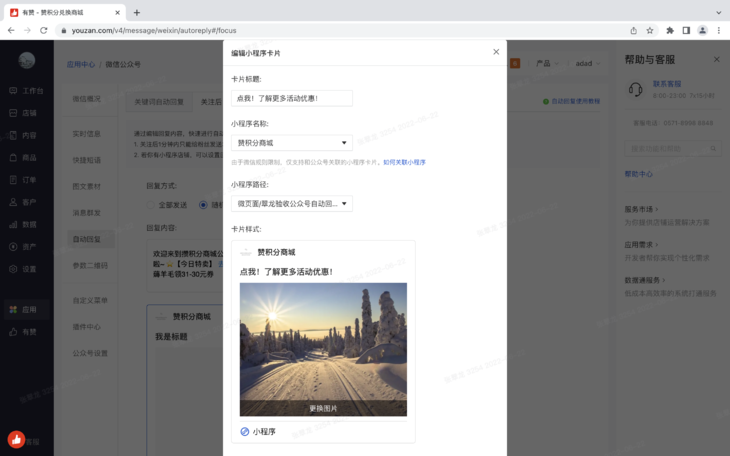The image size is (730, 456).
Task: Expand the 小程序路径 dropdown
Action: tap(291, 204)
